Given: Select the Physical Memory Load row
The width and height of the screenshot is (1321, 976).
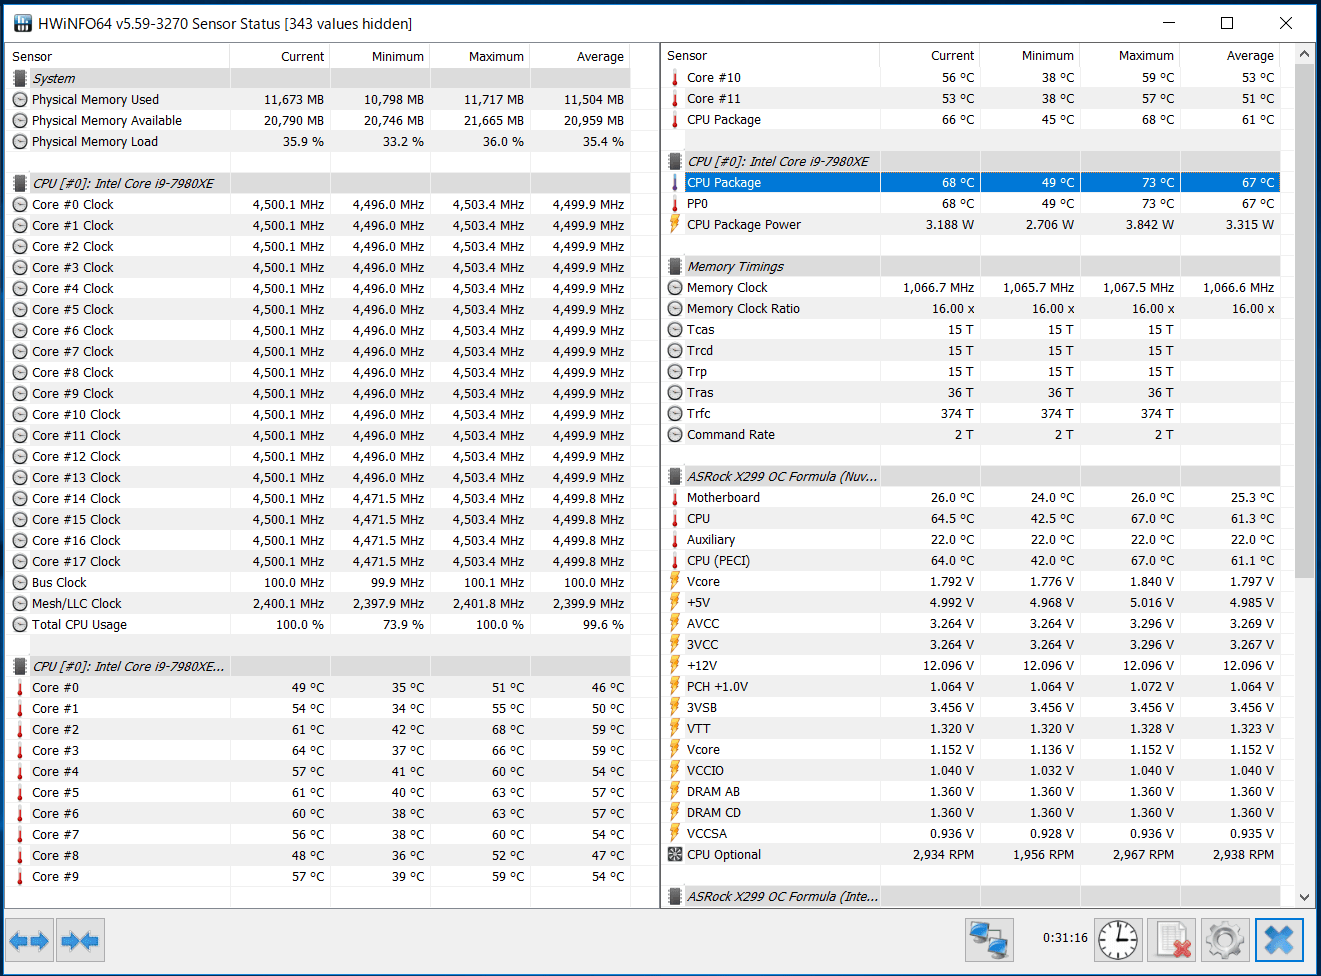Looking at the screenshot, I should (x=318, y=141).
